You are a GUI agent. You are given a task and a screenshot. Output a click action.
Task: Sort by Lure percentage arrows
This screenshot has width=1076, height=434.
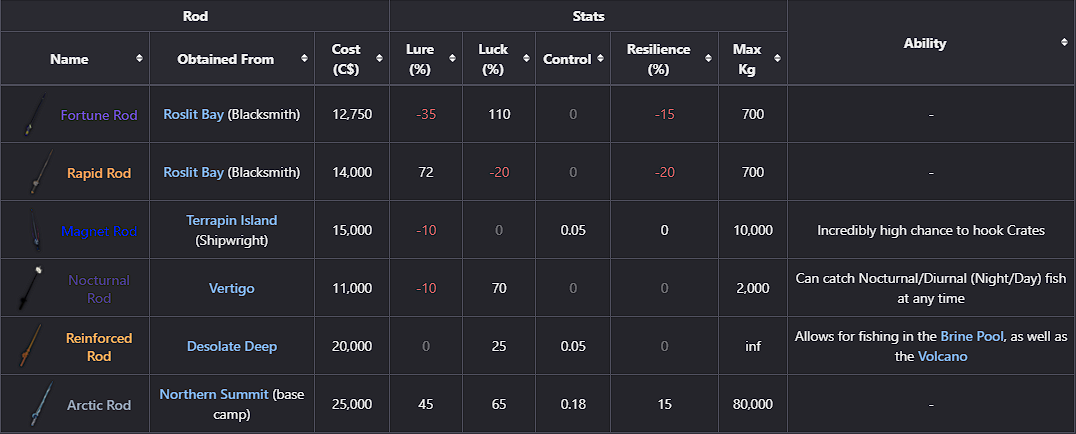tap(452, 59)
